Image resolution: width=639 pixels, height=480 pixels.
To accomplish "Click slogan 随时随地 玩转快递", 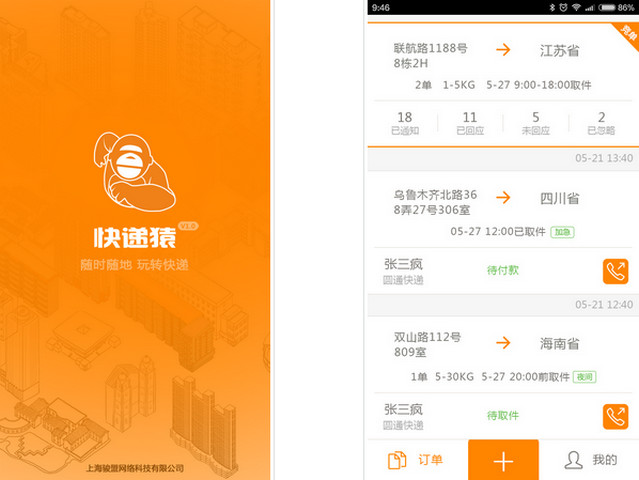I will [x=134, y=265].
